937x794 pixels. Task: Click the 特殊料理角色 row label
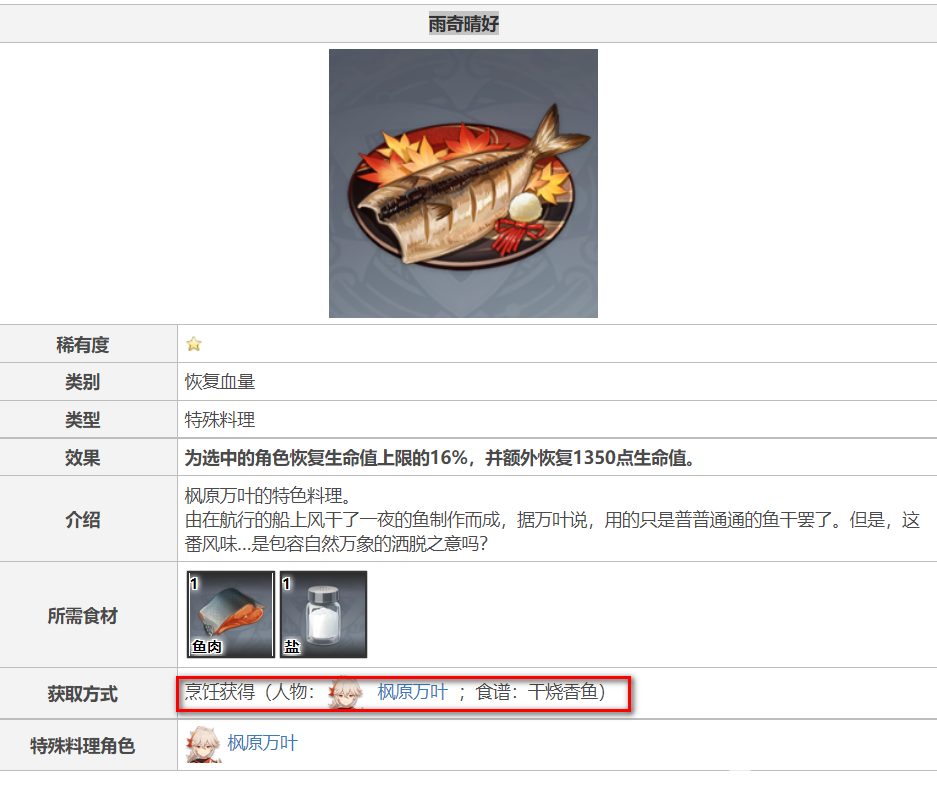click(x=82, y=746)
